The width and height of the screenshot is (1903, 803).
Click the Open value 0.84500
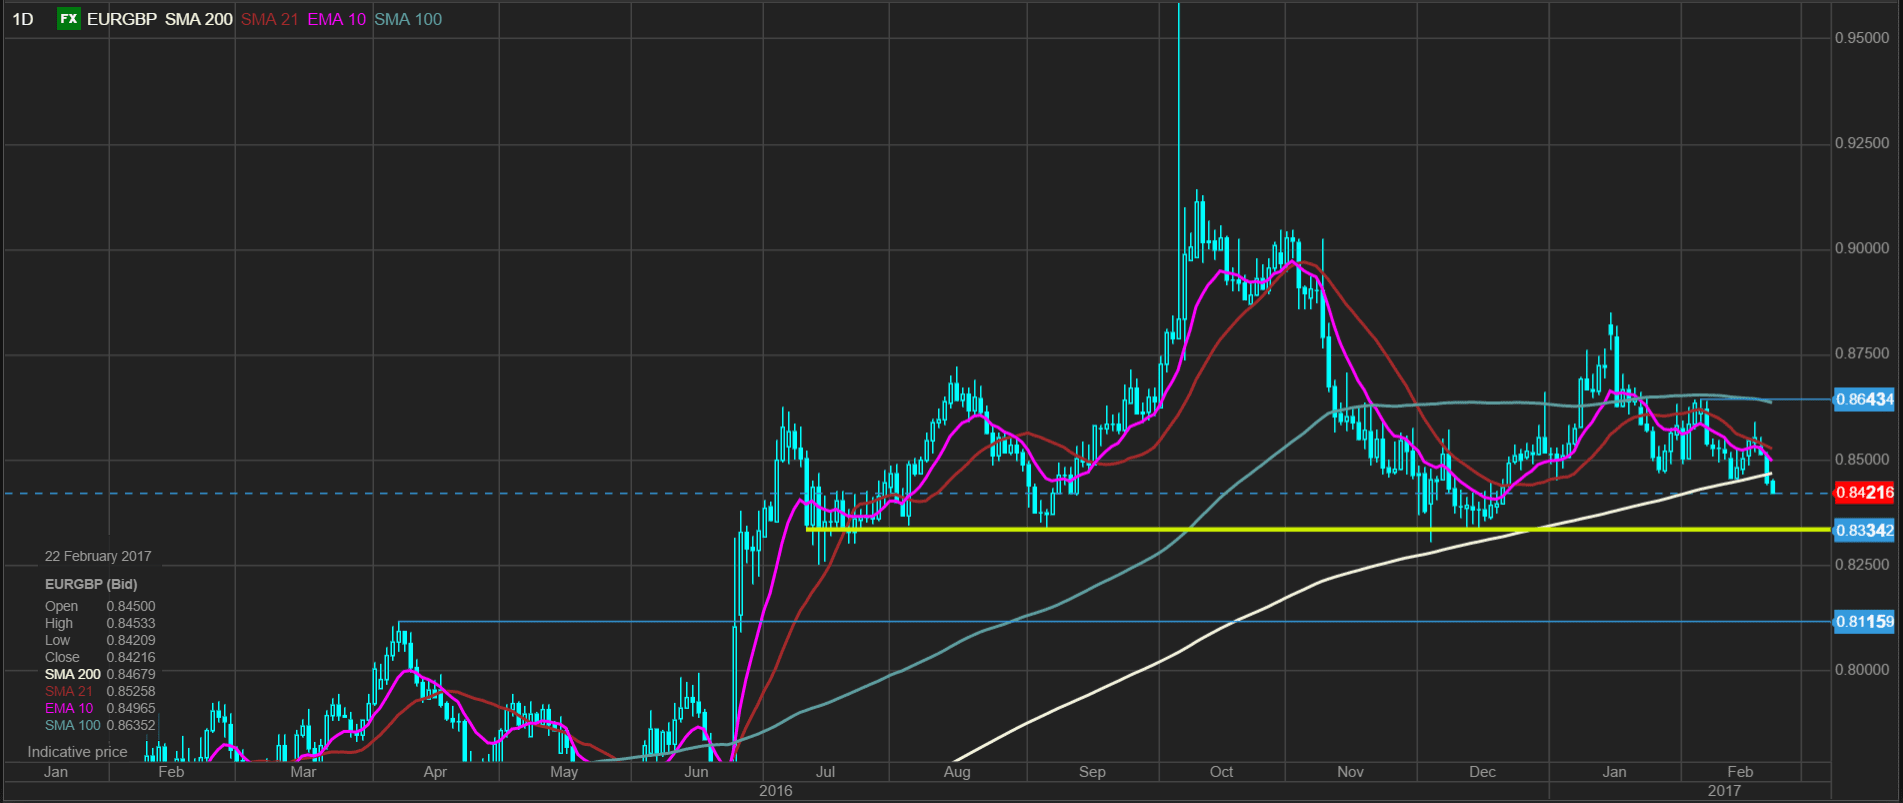(x=131, y=606)
